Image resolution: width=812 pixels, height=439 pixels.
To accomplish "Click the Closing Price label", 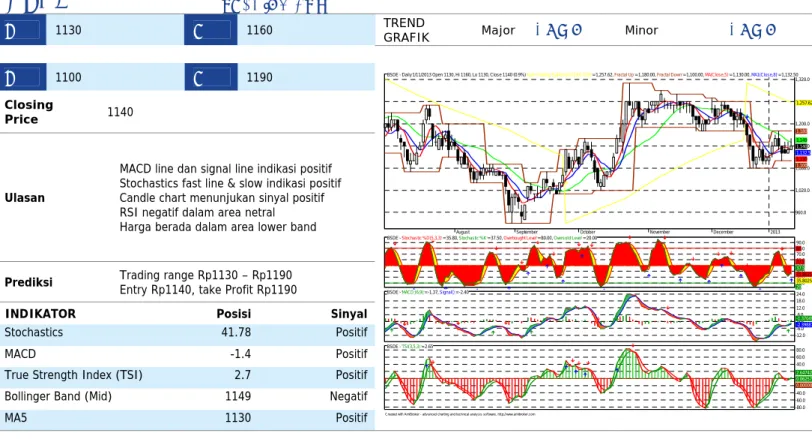I will [x=29, y=112].
